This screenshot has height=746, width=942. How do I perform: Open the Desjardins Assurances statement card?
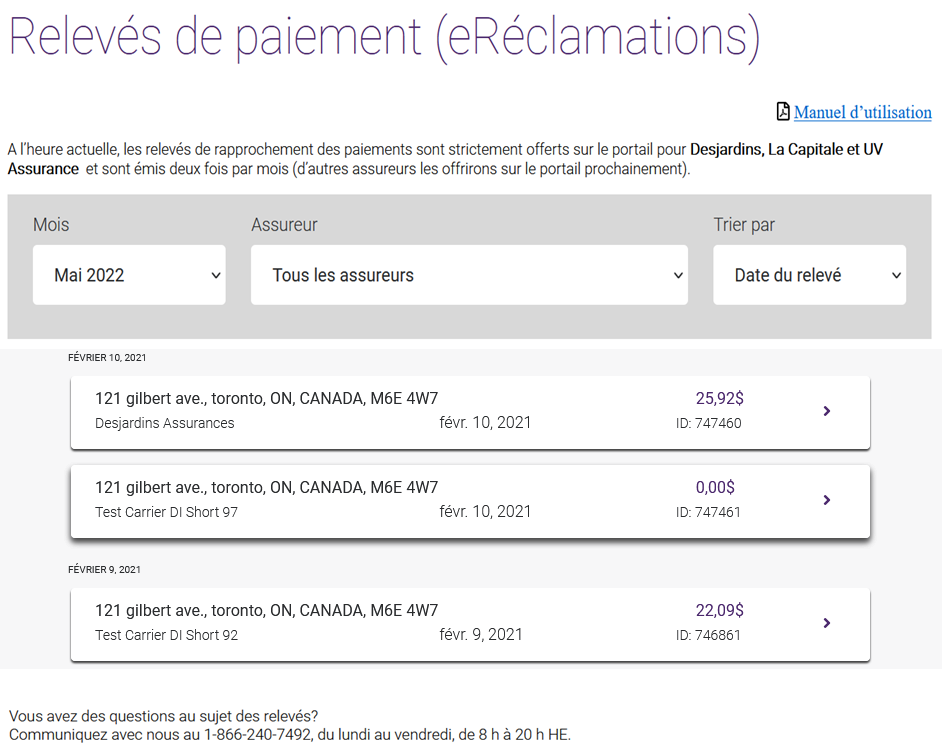pyautogui.click(x=470, y=413)
